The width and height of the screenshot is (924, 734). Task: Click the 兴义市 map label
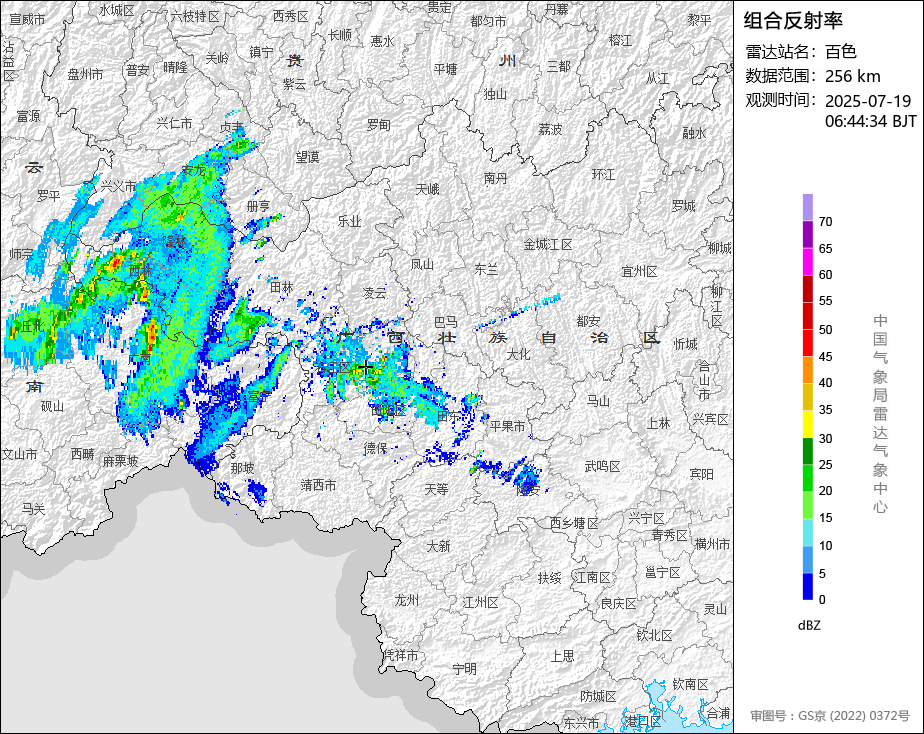[118, 186]
